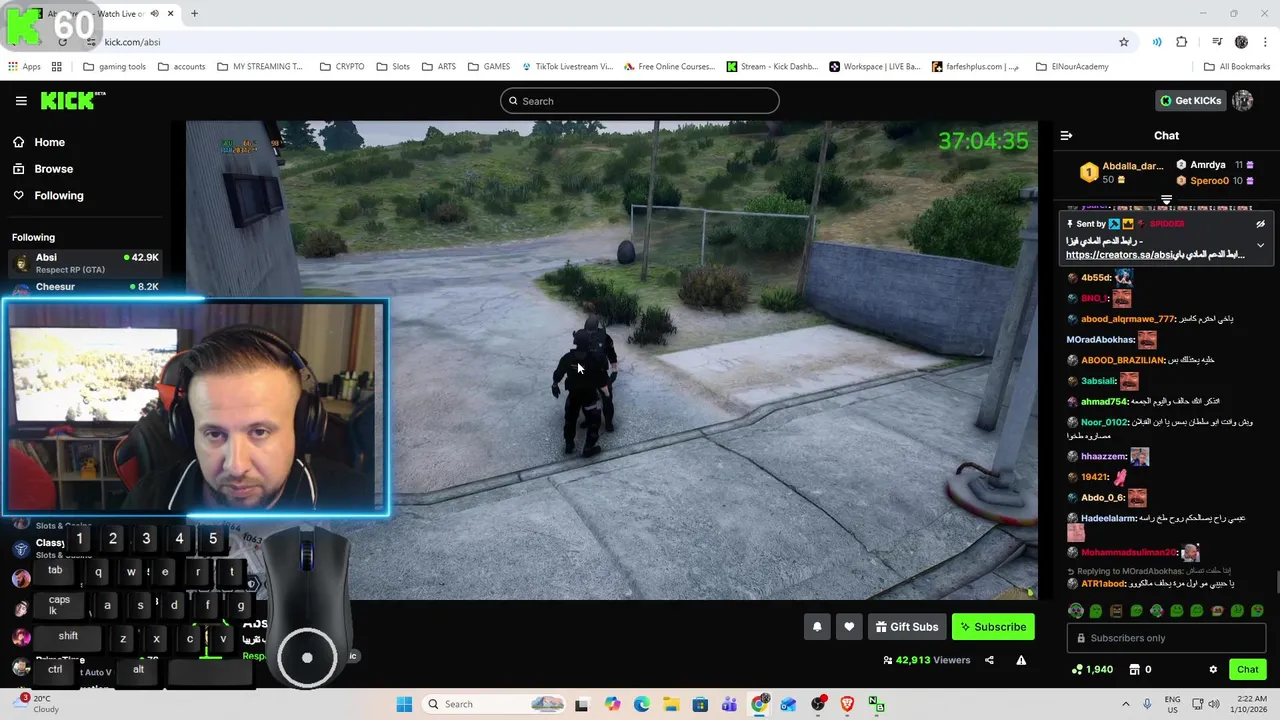Open browser extensions puzzle icon
This screenshot has height=720, width=1280.
1182,42
